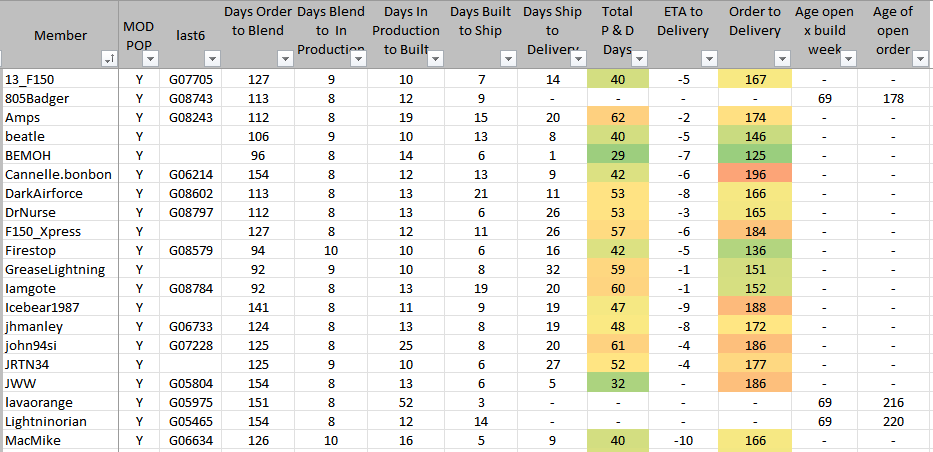933x452 pixels.
Task: Open the Member column sort filter button
Action: coord(110,59)
